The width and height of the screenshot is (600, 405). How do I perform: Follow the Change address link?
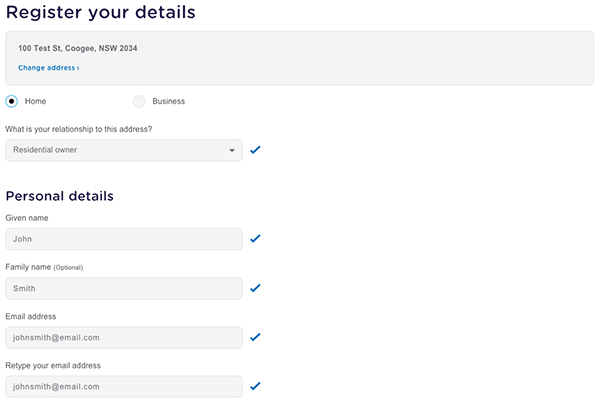(x=48, y=68)
